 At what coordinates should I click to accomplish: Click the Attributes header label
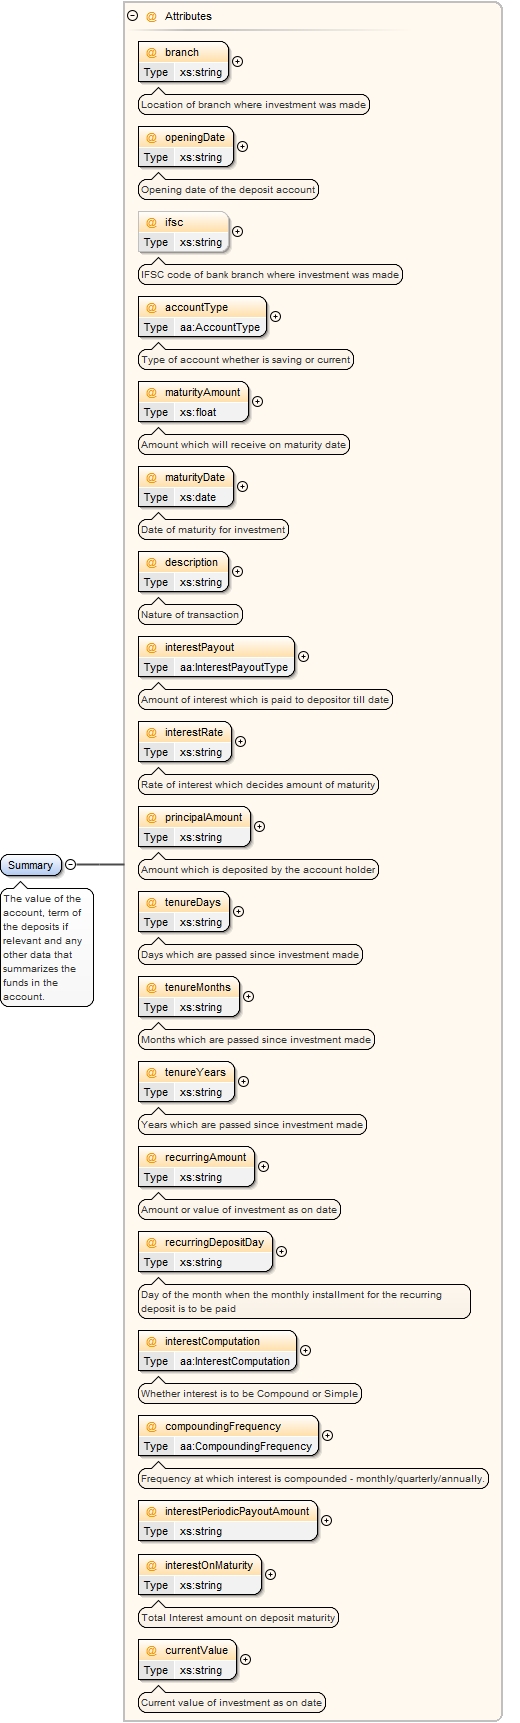click(188, 16)
